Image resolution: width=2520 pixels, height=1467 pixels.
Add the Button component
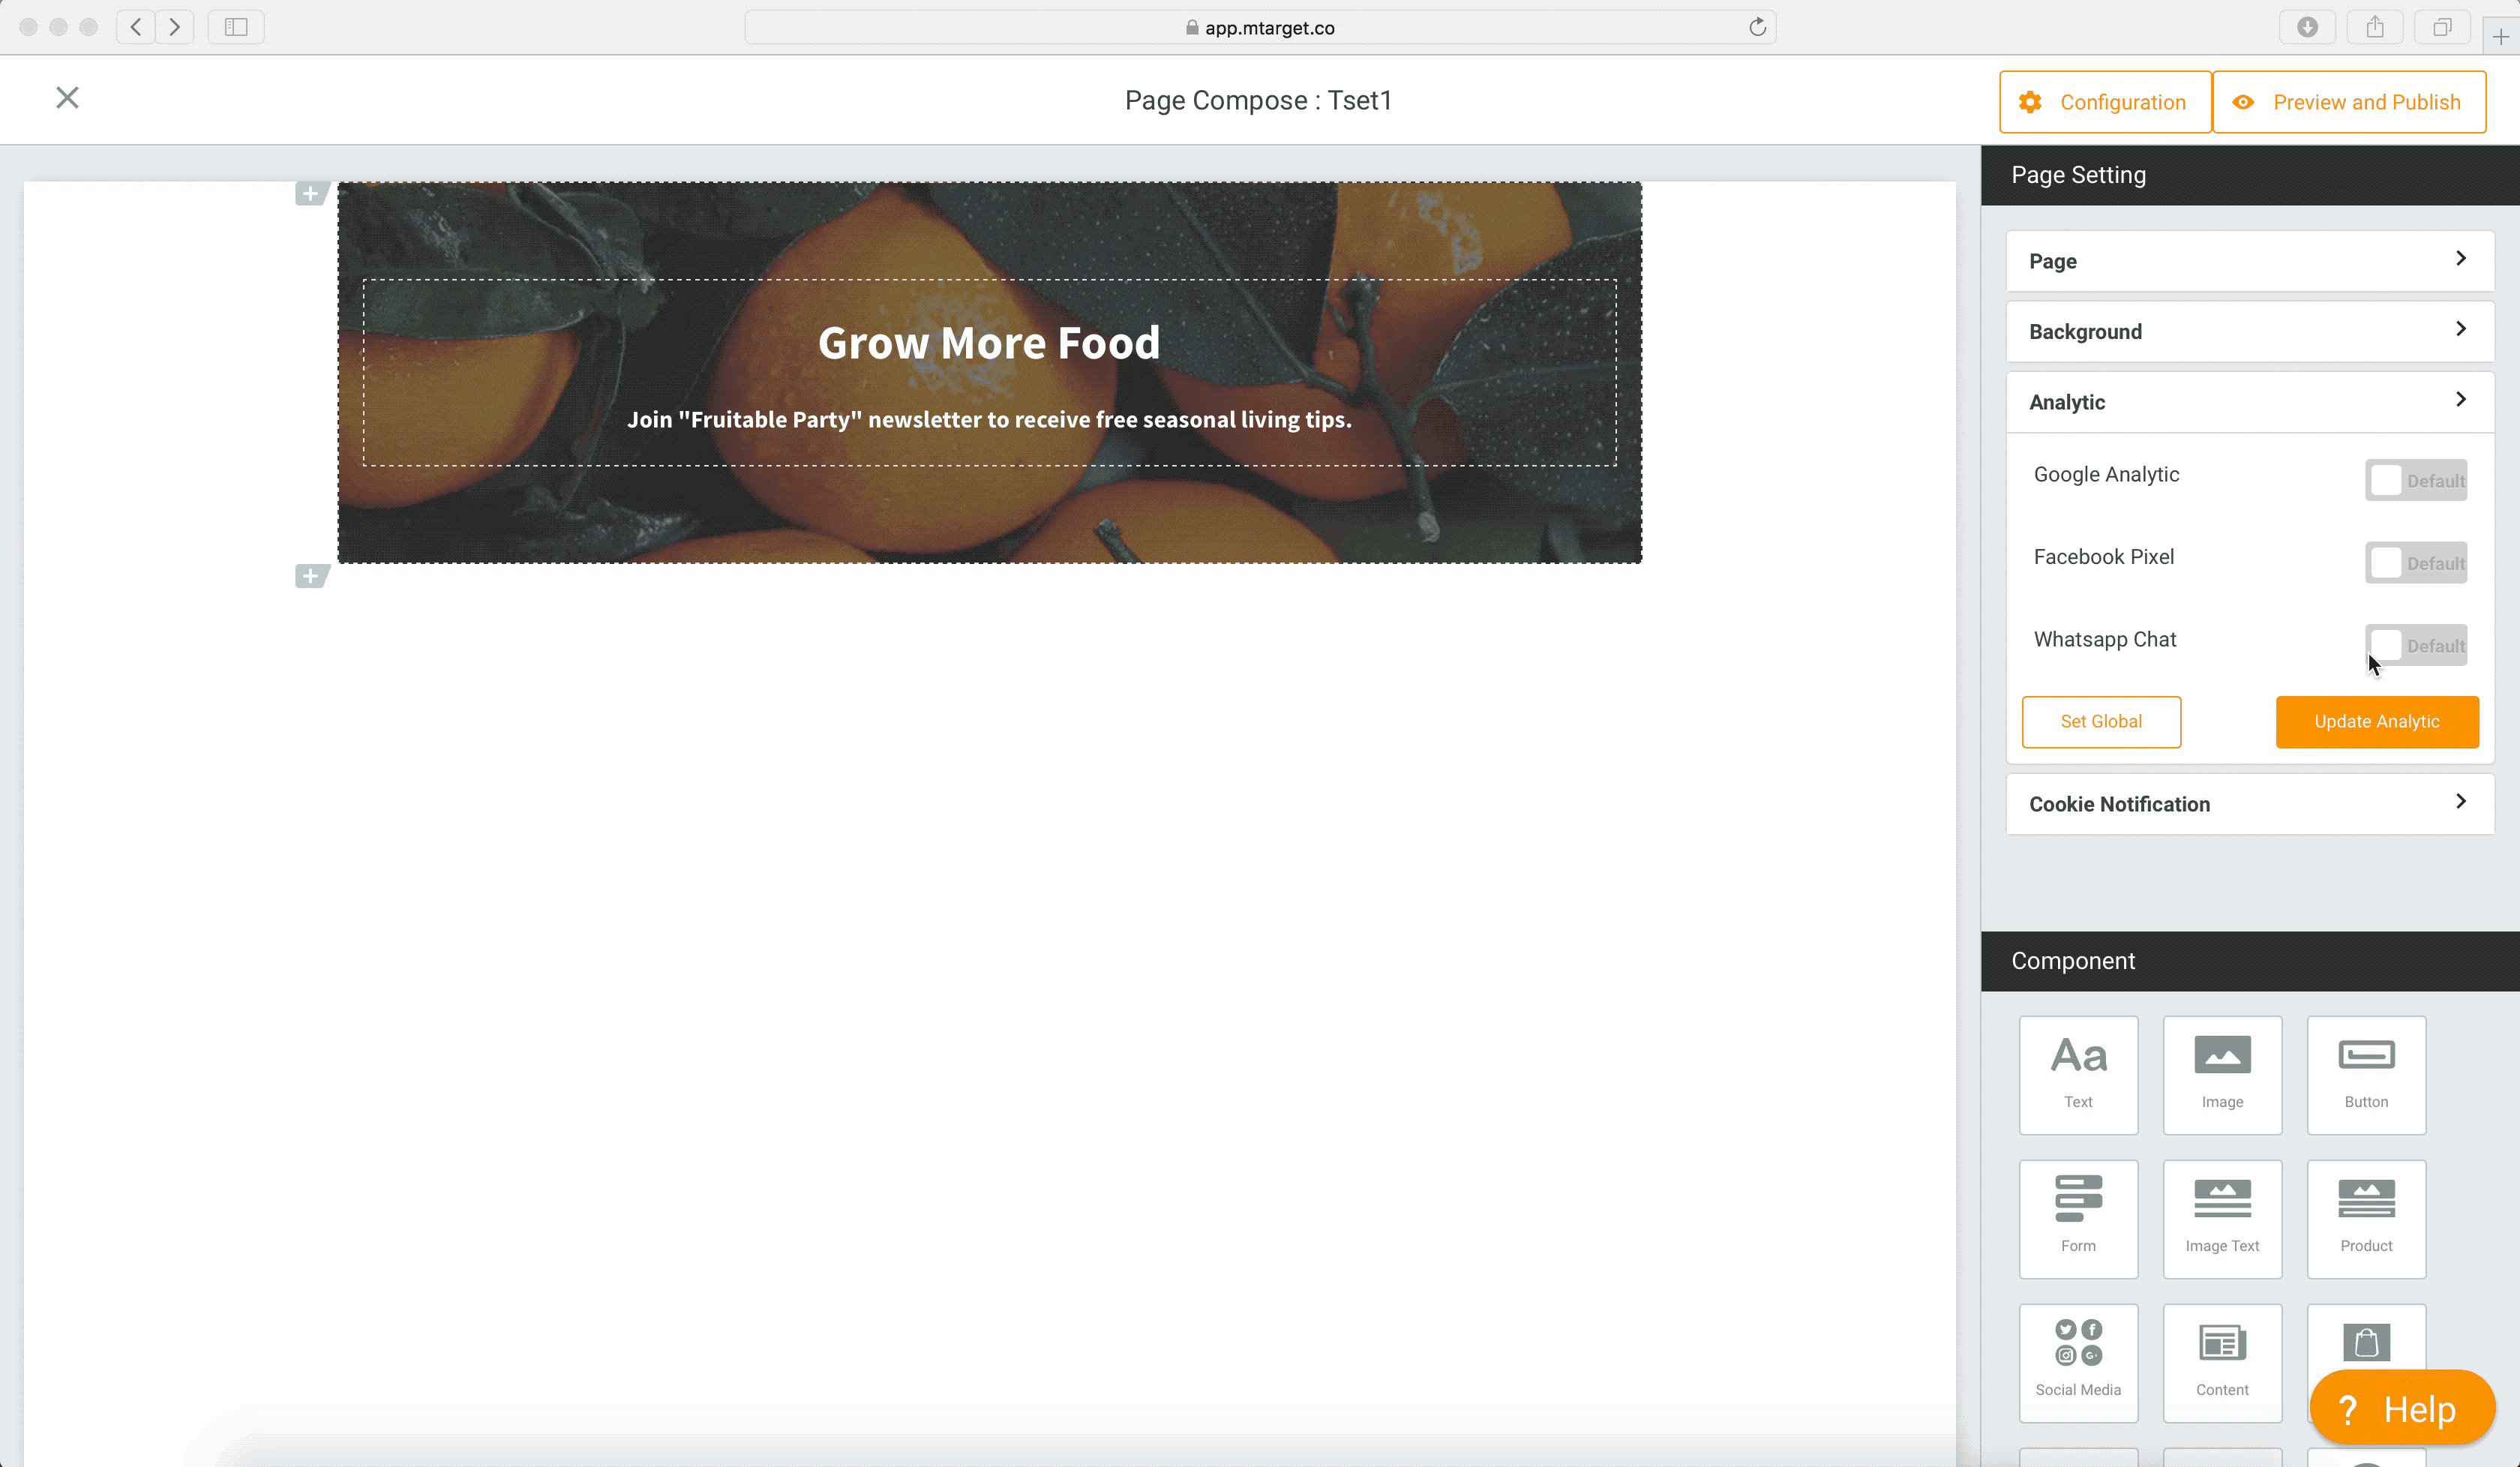(x=2366, y=1074)
